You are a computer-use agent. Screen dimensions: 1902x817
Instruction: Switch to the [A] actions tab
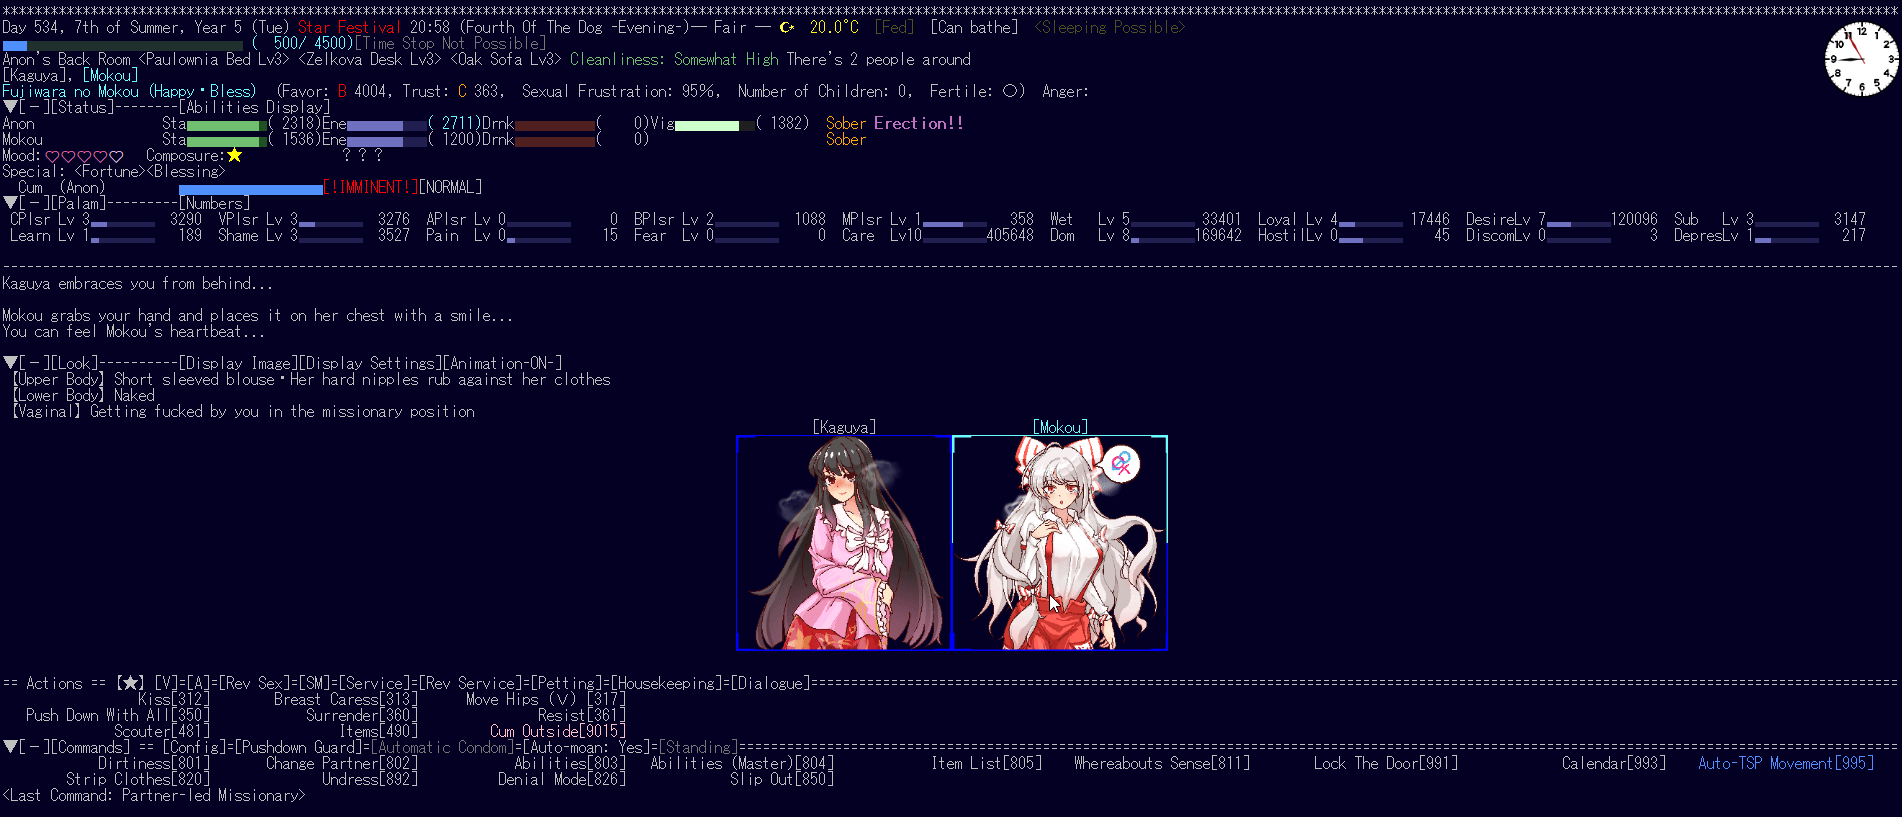[x=198, y=684]
